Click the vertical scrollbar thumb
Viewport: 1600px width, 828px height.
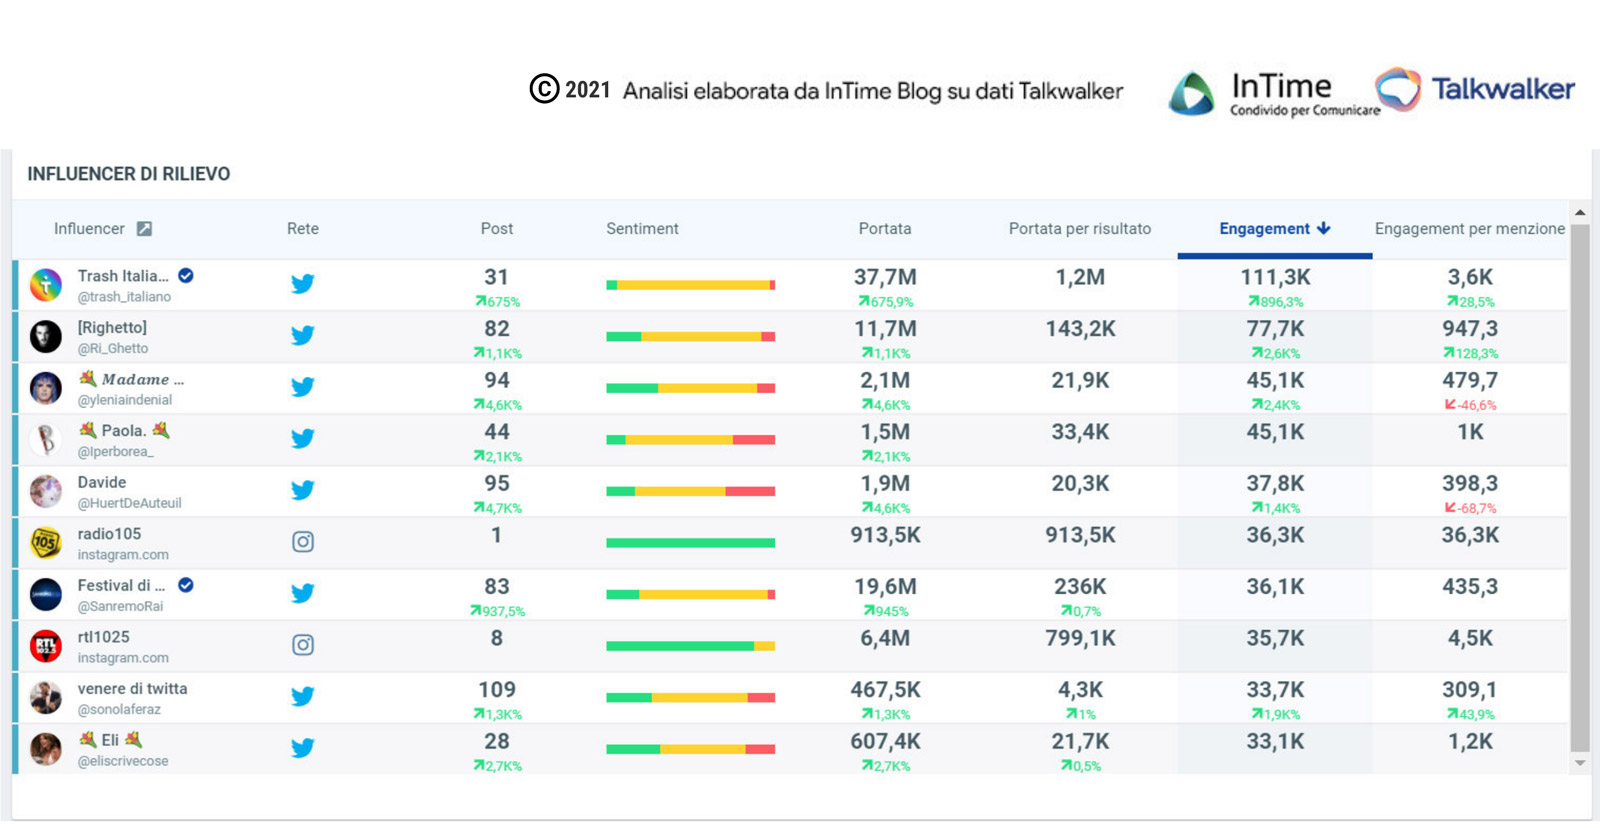point(1580,487)
